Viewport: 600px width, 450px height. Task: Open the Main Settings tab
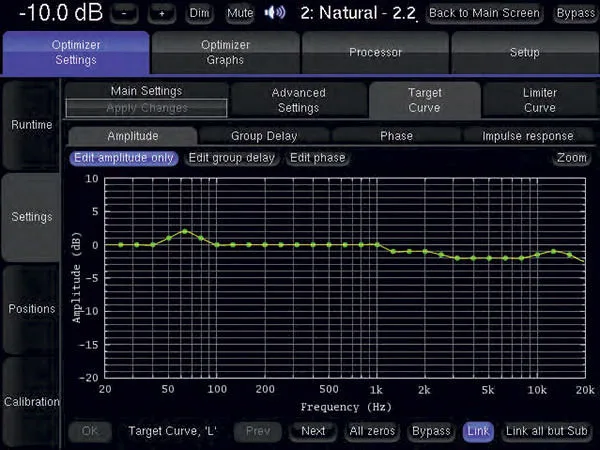coord(147,91)
